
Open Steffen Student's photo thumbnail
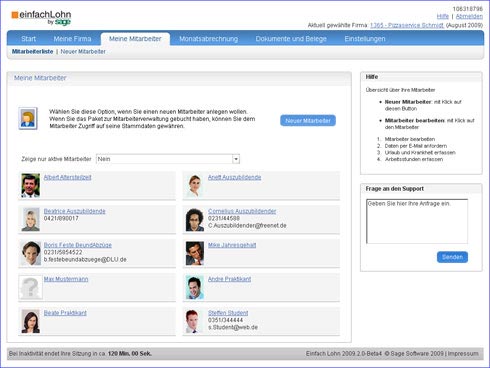195,321
